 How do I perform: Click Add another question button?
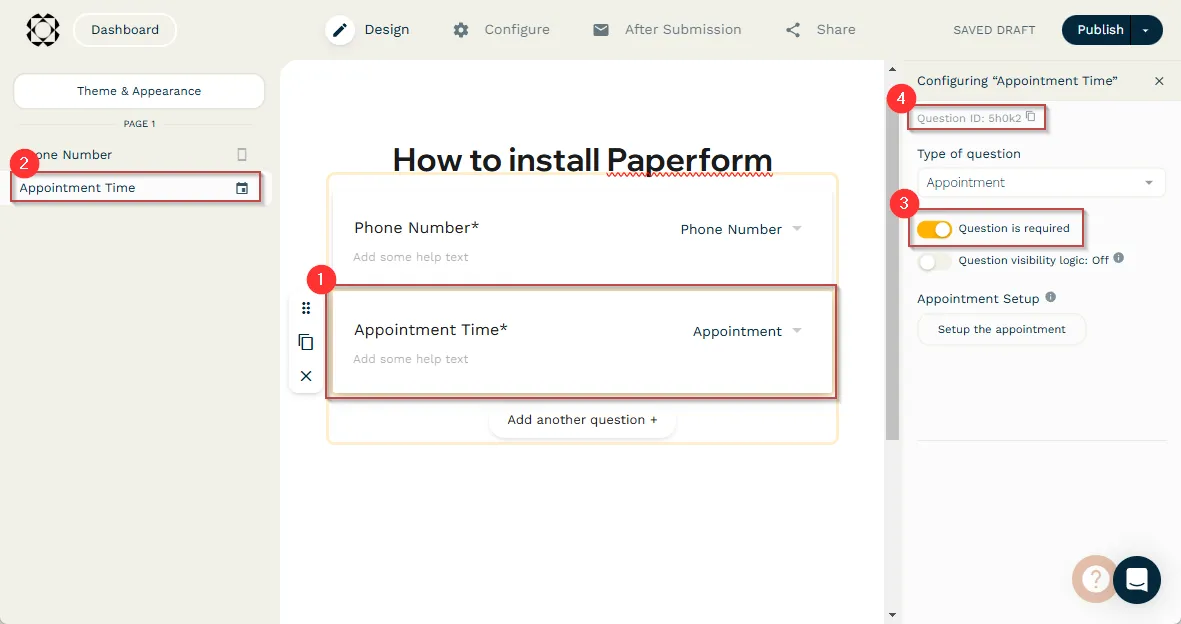[582, 420]
